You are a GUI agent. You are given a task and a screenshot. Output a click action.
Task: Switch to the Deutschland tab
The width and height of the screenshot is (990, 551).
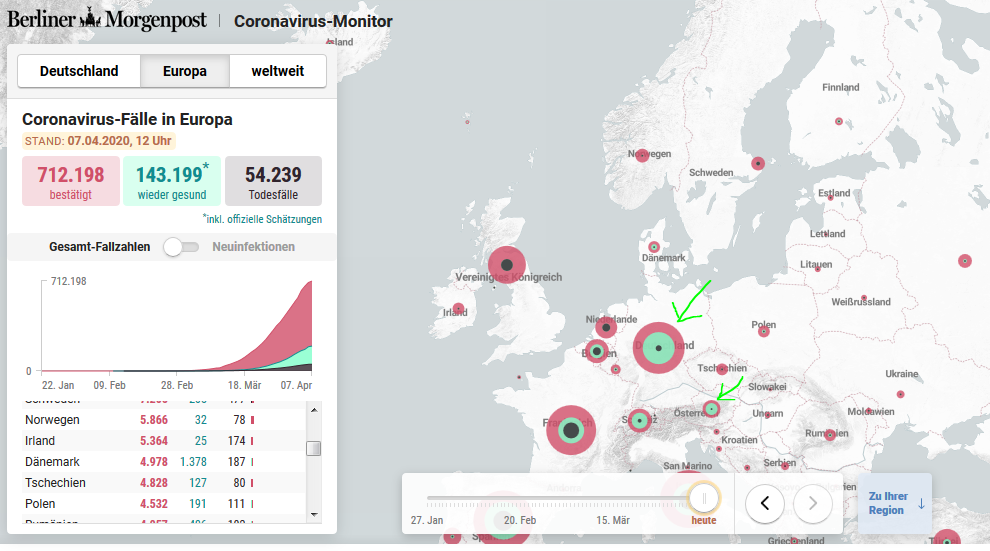coord(79,72)
